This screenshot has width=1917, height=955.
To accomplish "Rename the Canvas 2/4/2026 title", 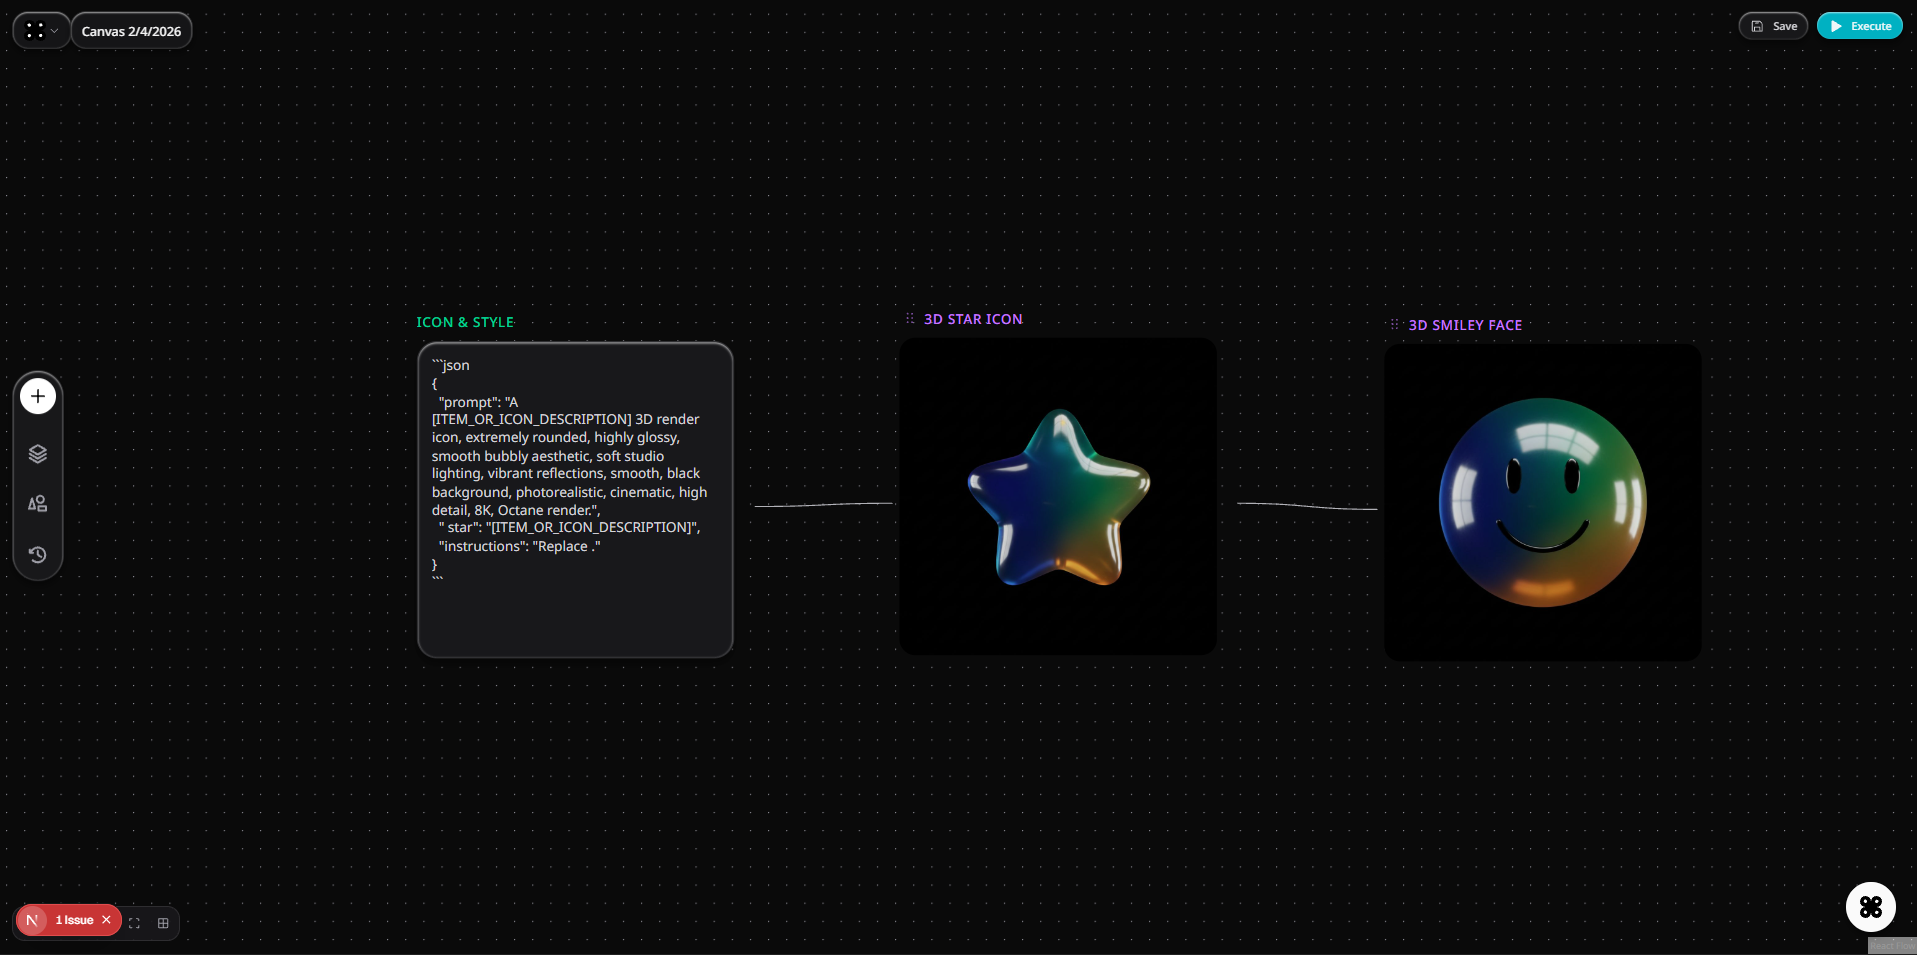I will pyautogui.click(x=131, y=31).
